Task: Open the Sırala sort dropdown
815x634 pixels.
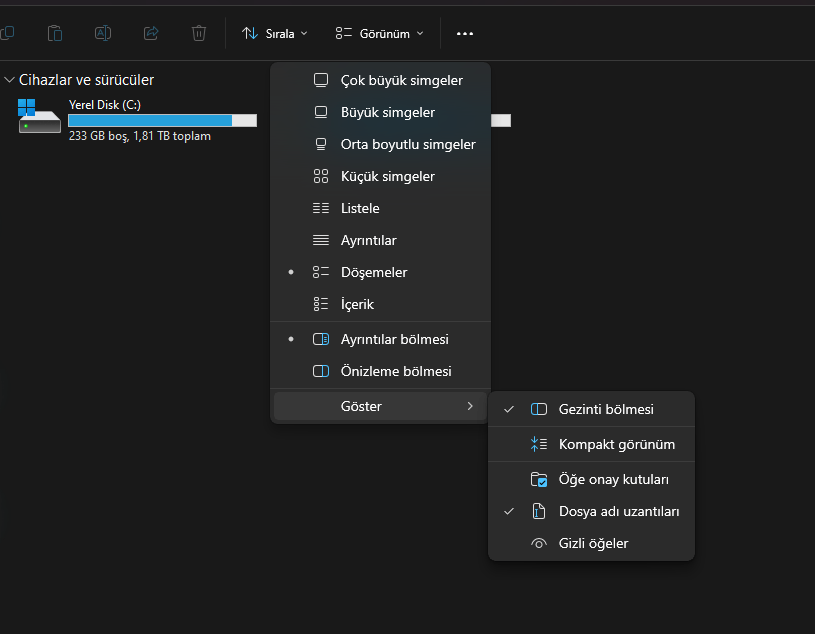Action: tap(275, 33)
